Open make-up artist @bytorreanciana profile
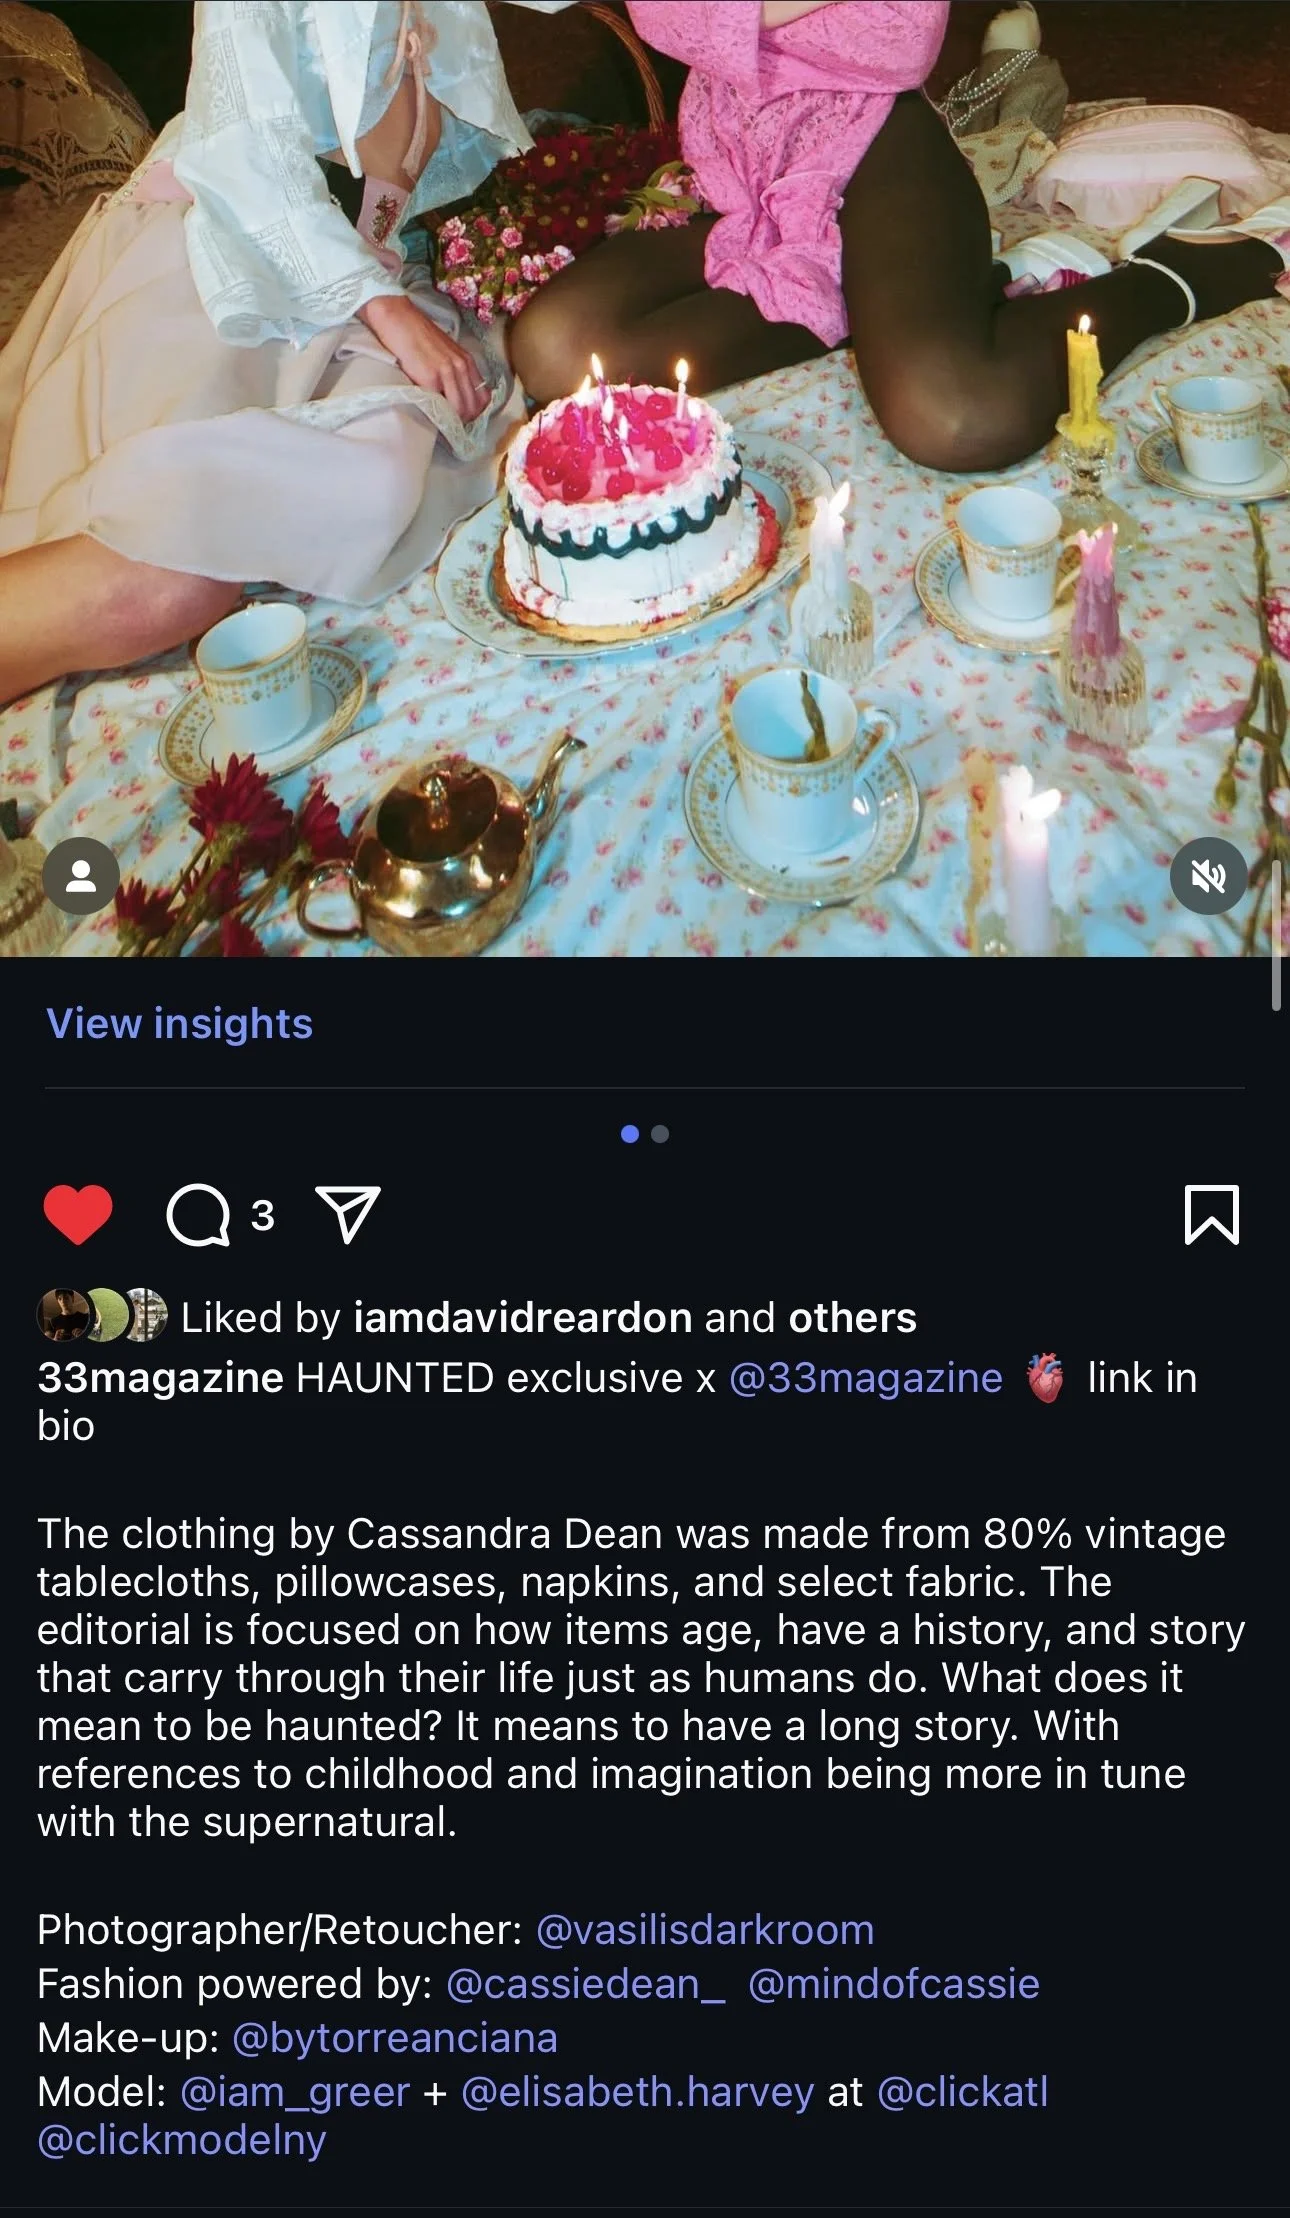This screenshot has width=1290, height=2218. tap(395, 2037)
